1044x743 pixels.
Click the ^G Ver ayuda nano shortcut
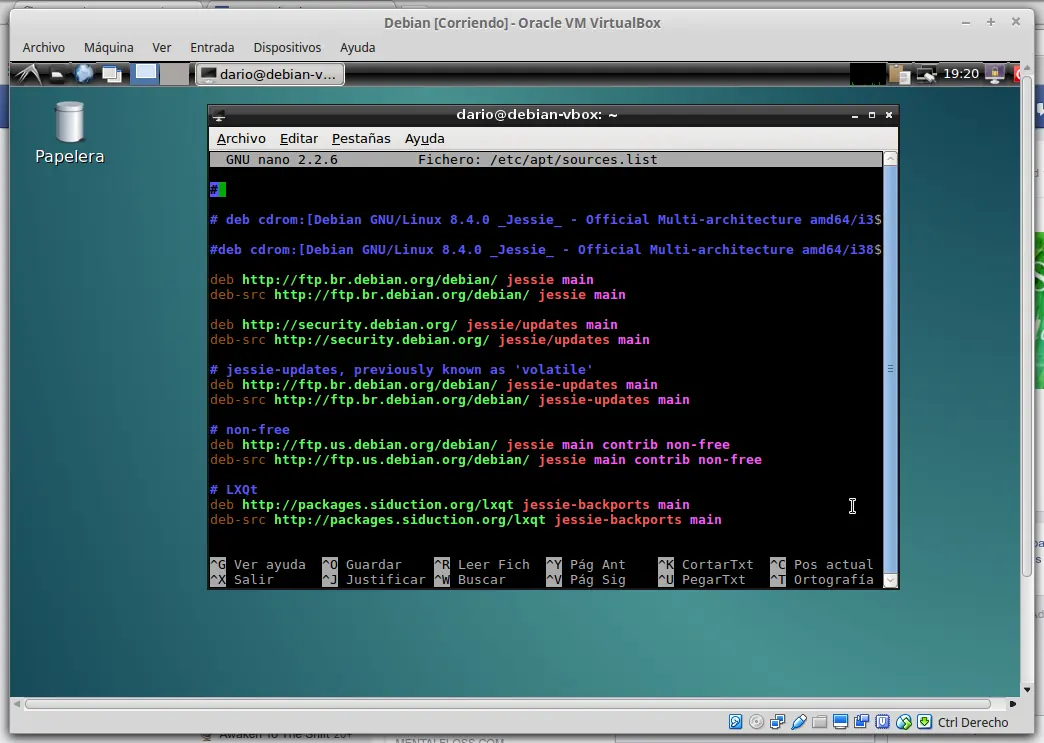pyautogui.click(x=258, y=565)
